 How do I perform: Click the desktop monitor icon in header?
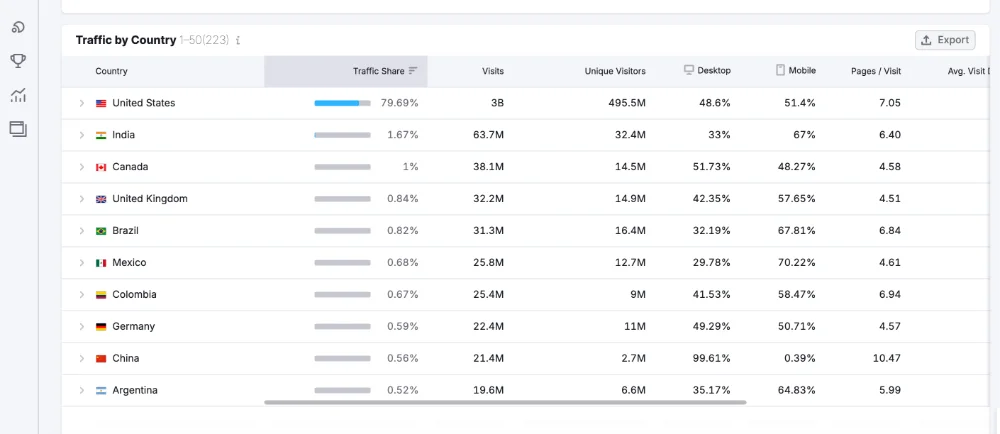point(689,70)
